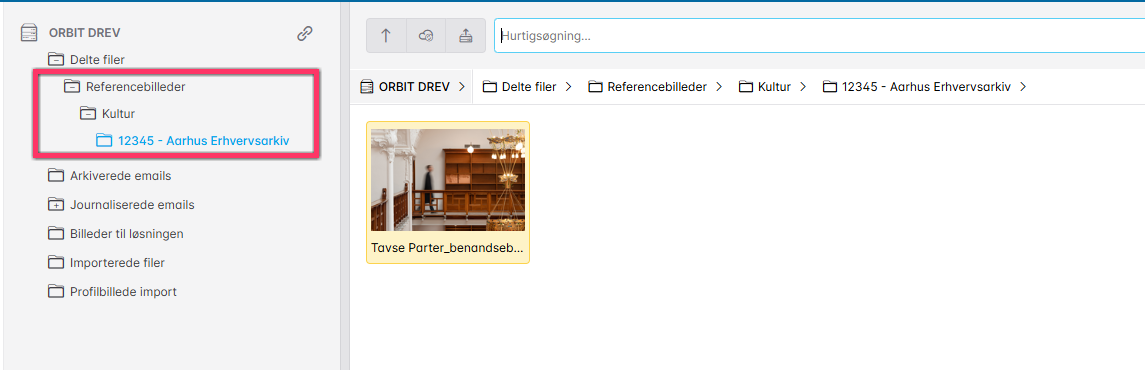Collapse the Referencebilleder folder node
This screenshot has height=370, width=1145.
(x=72, y=87)
